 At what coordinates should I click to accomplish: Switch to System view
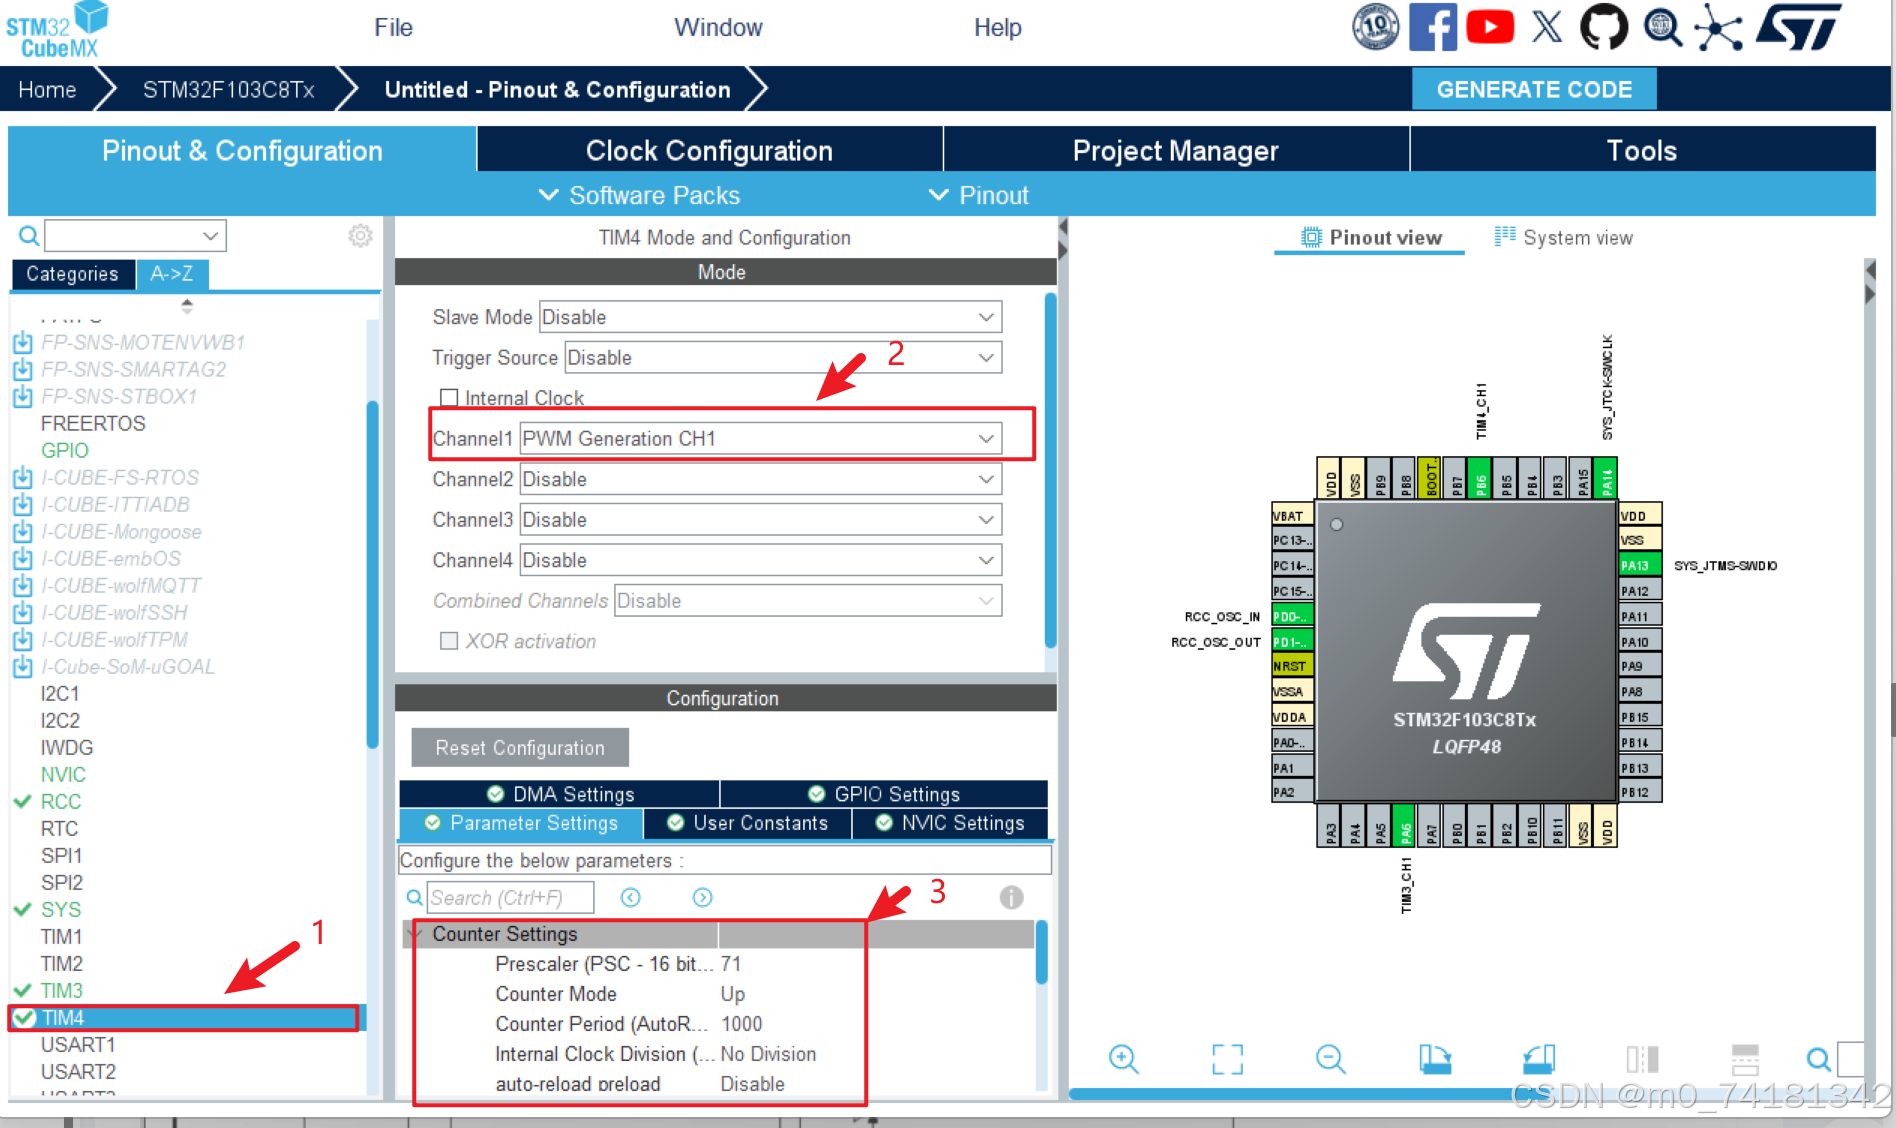[1564, 237]
